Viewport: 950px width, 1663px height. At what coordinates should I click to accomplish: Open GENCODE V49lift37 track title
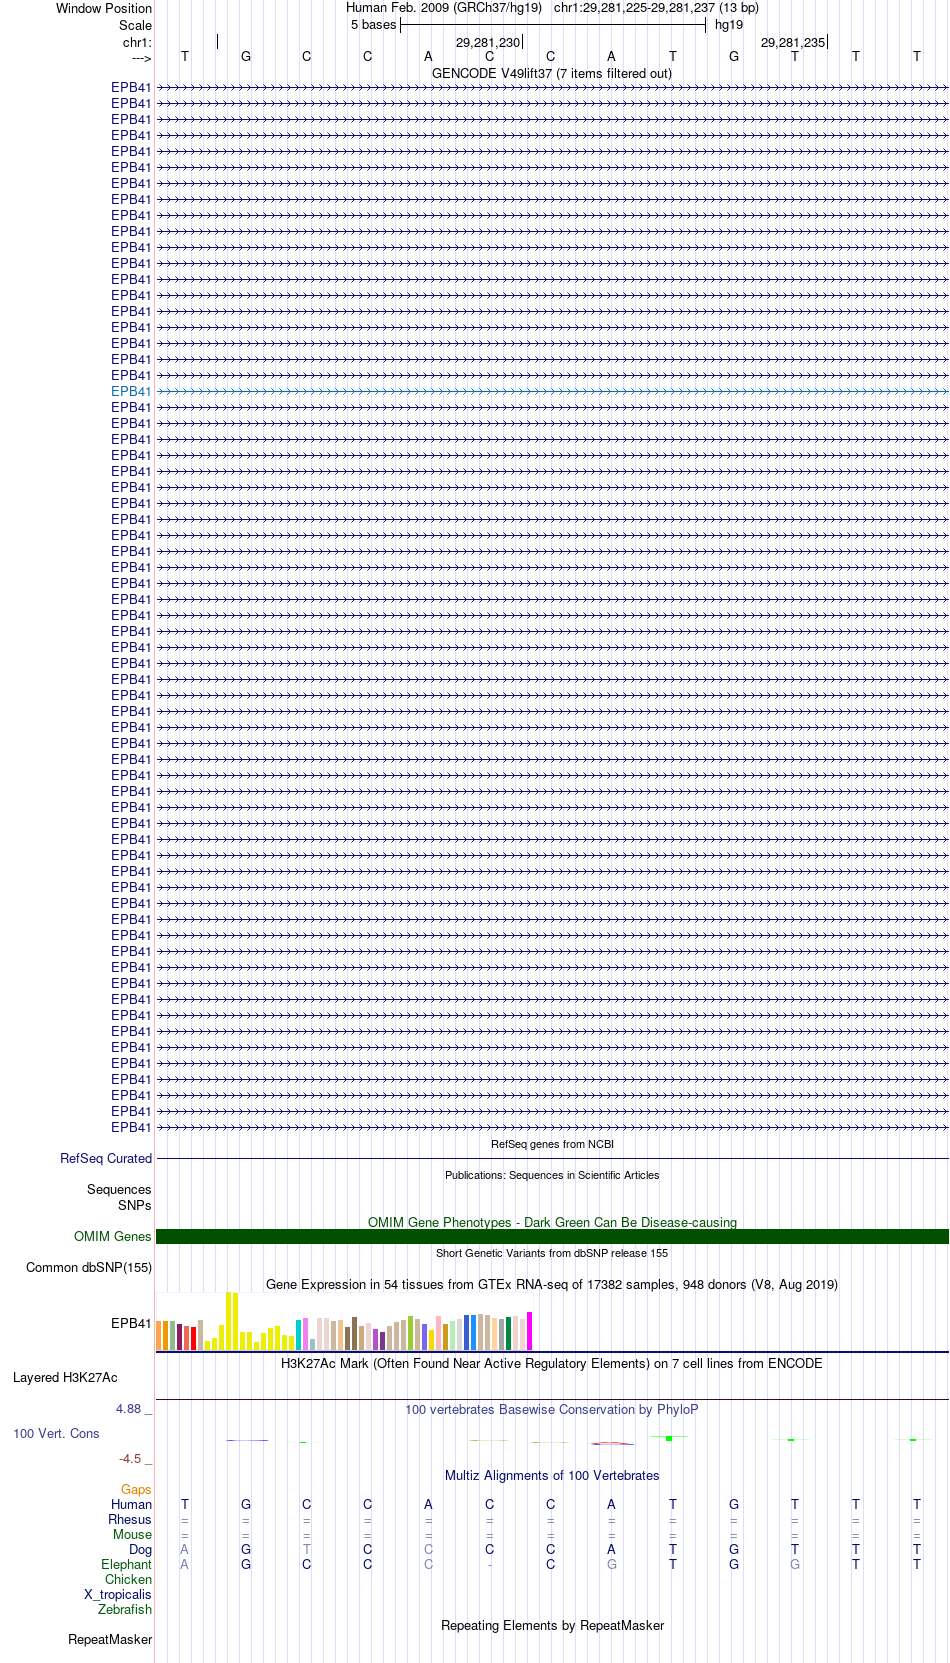point(552,74)
